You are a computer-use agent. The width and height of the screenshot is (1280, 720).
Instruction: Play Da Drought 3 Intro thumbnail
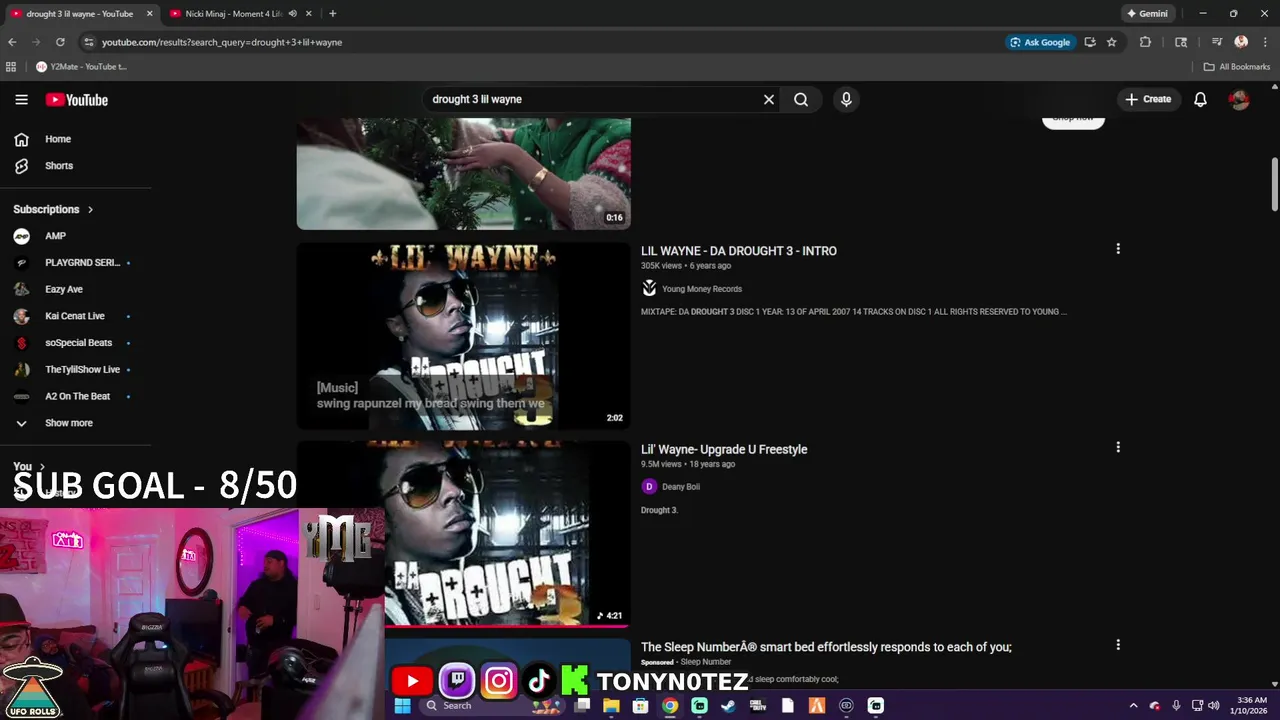click(x=463, y=336)
